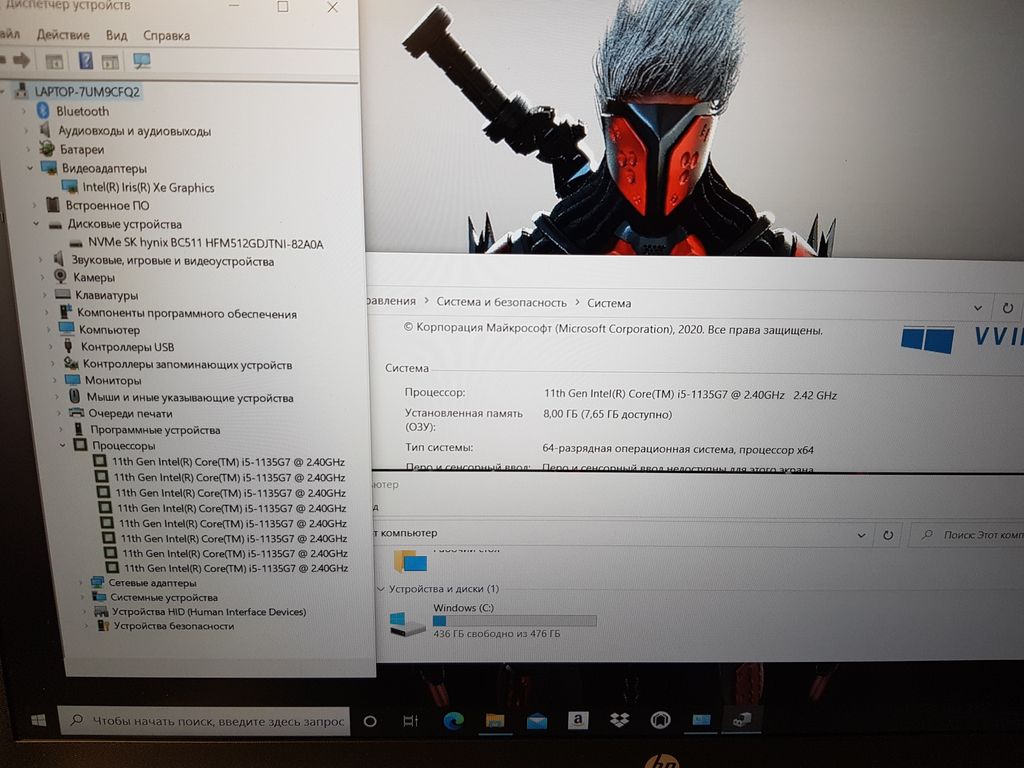Click the Bluetooth device category icon

tap(43, 111)
